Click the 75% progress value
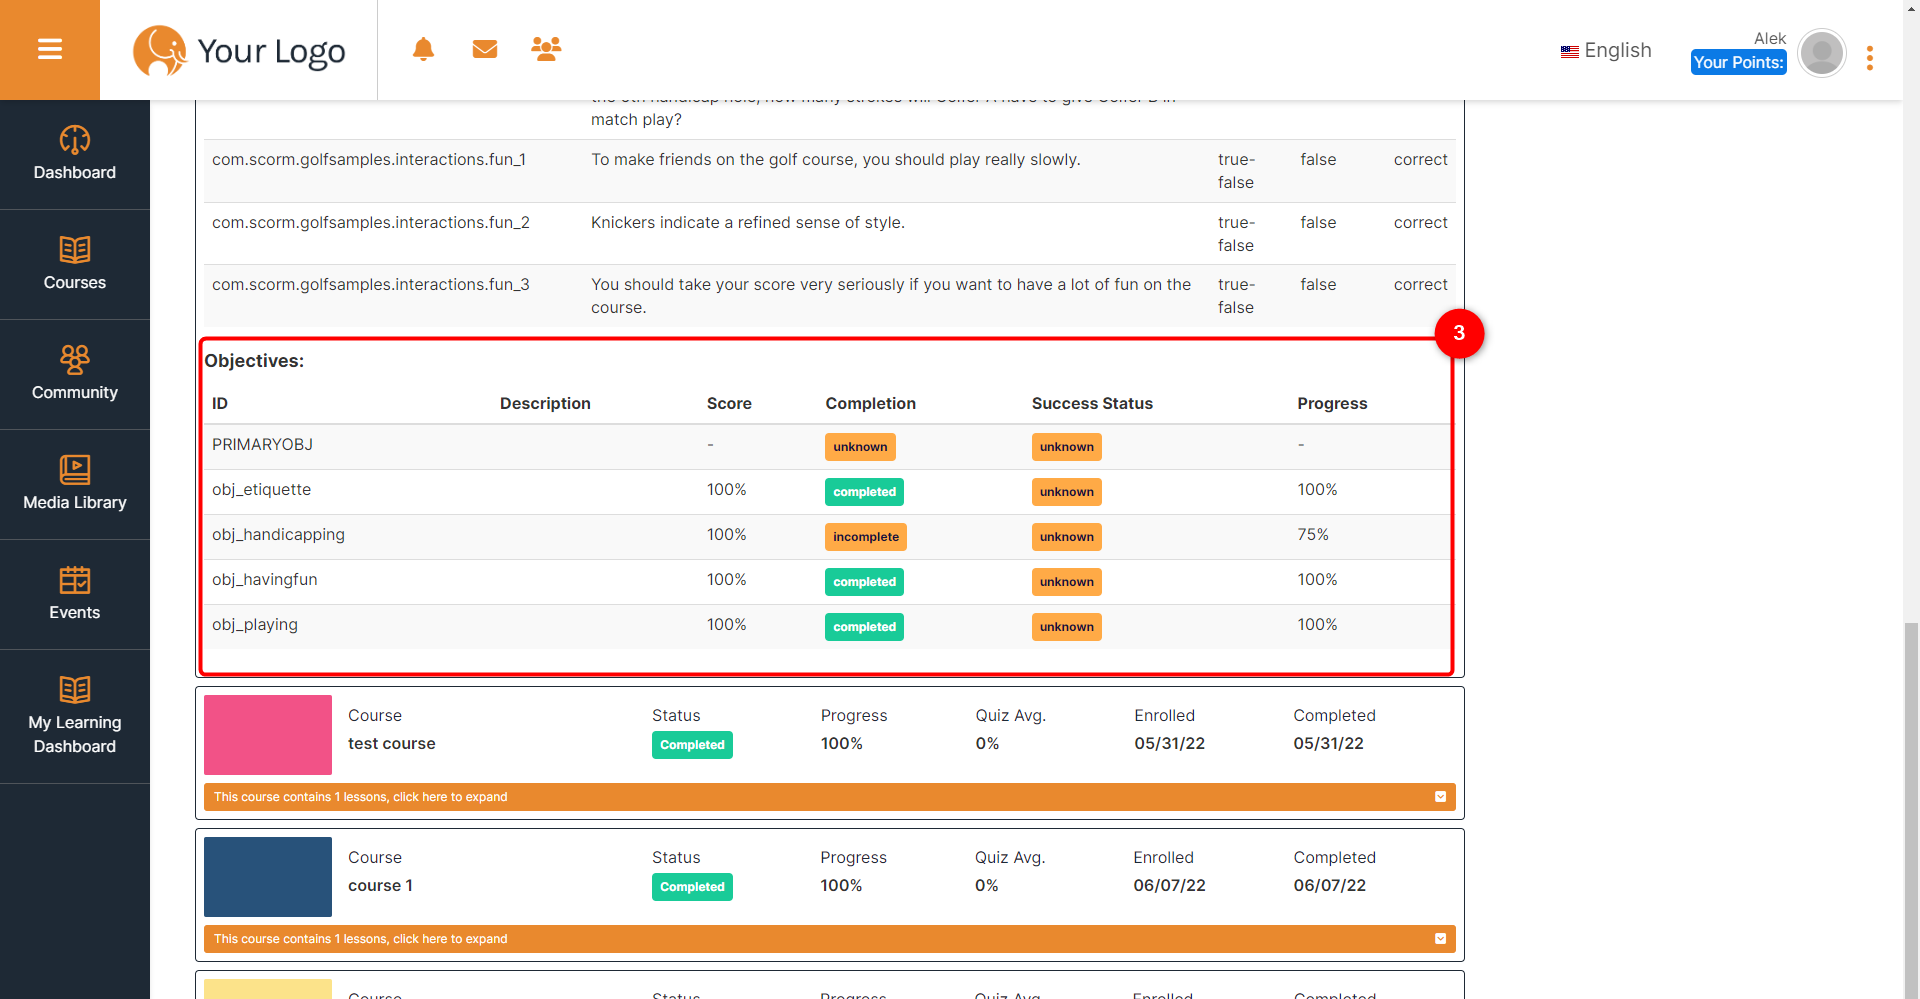Screen dimensions: 1920x999 pyautogui.click(x=1313, y=534)
